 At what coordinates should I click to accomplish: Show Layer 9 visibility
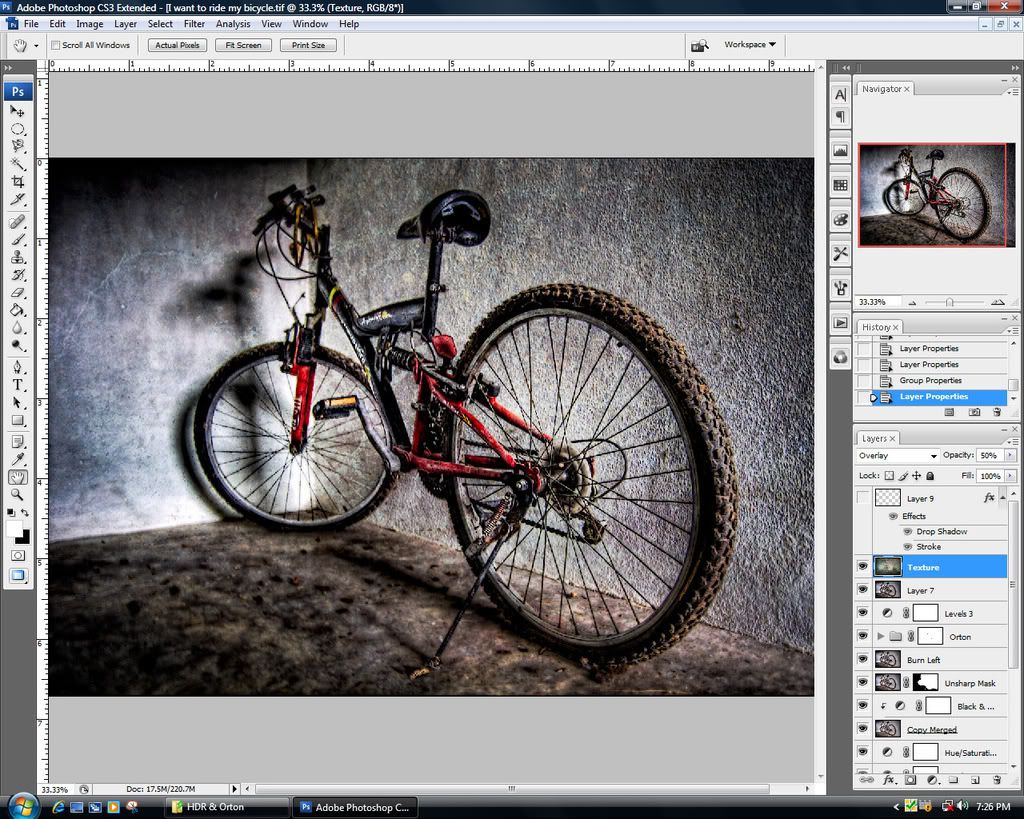click(863, 497)
